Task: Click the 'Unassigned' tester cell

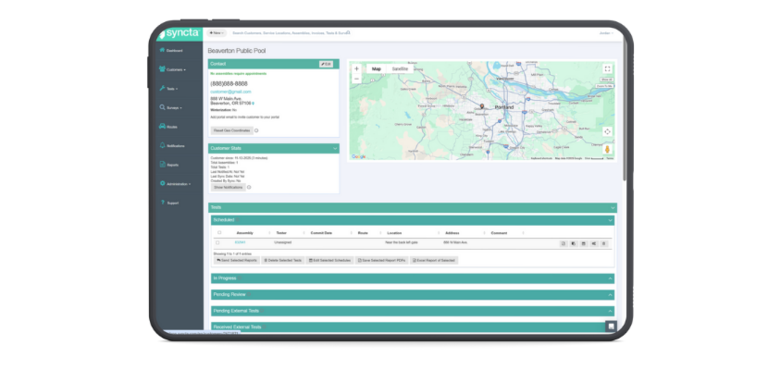Action: point(284,243)
